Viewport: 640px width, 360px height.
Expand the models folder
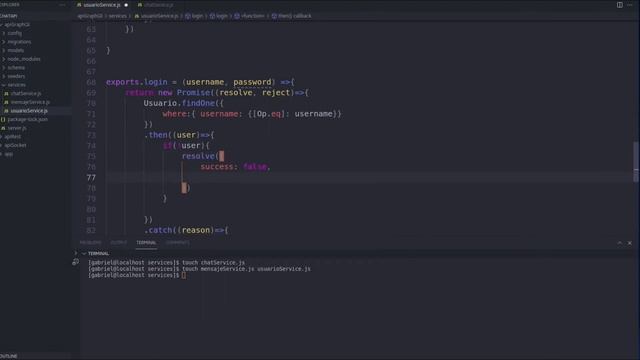[x=16, y=50]
